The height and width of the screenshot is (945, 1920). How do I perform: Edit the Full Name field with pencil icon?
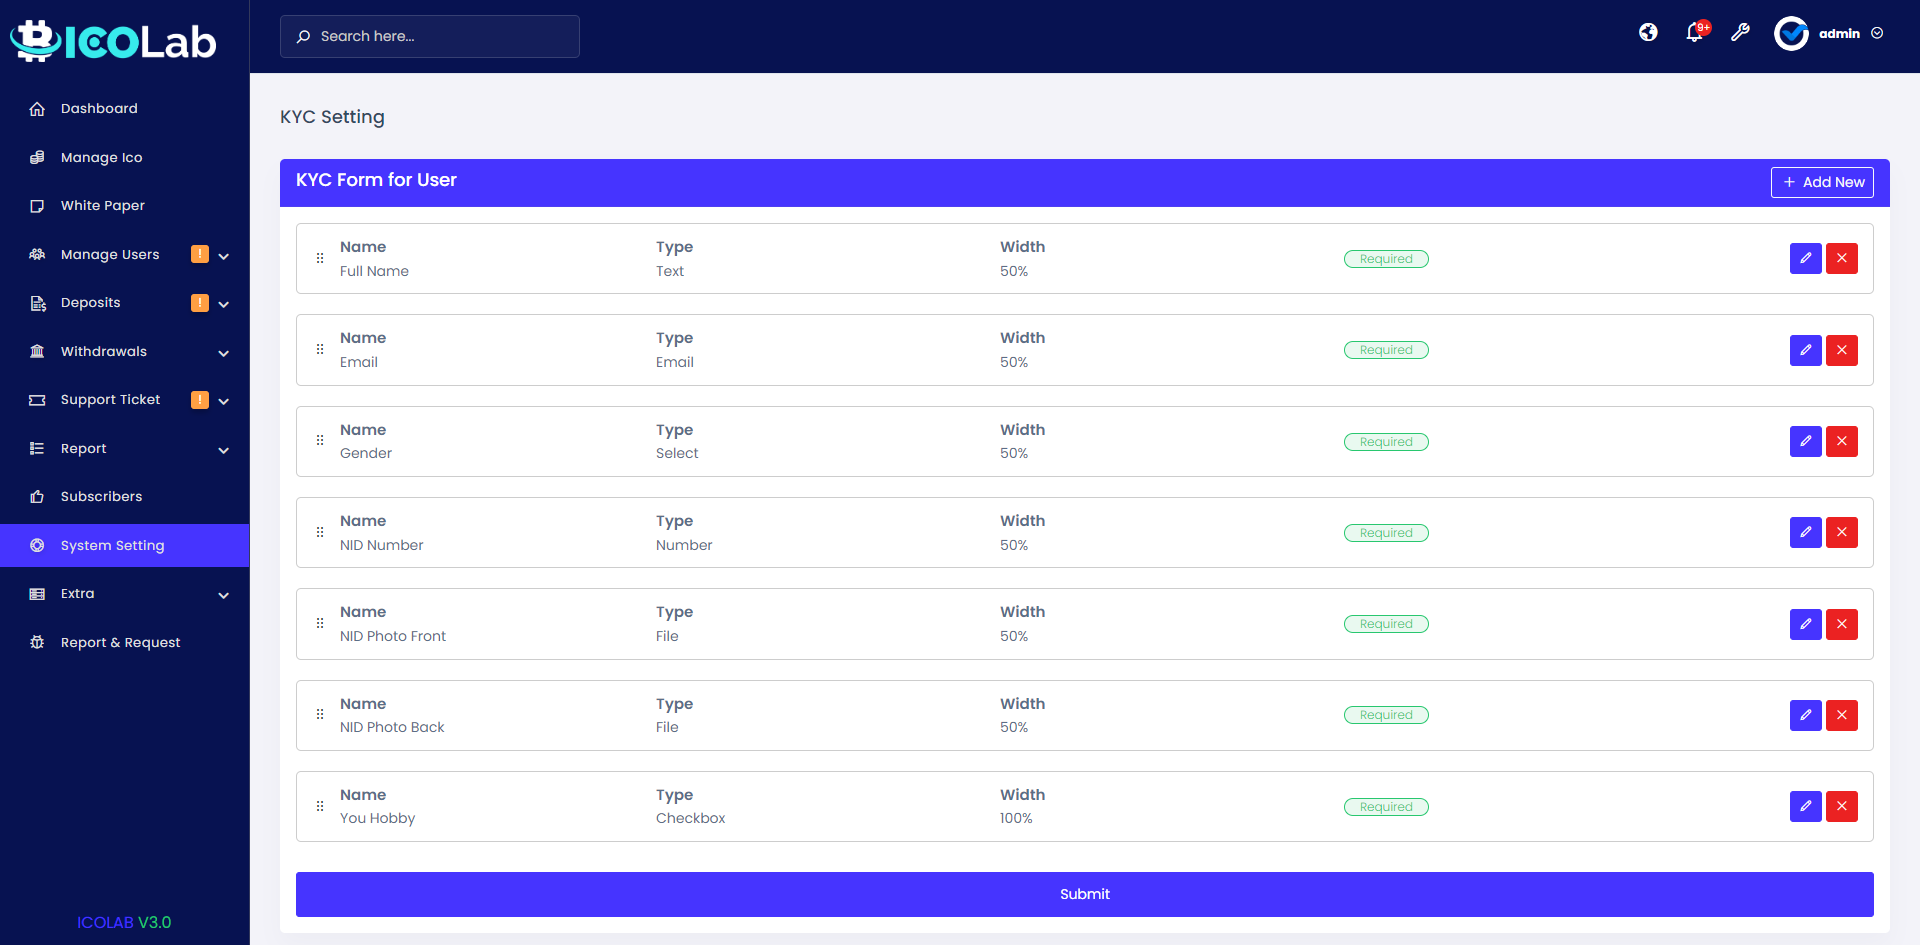tap(1805, 258)
